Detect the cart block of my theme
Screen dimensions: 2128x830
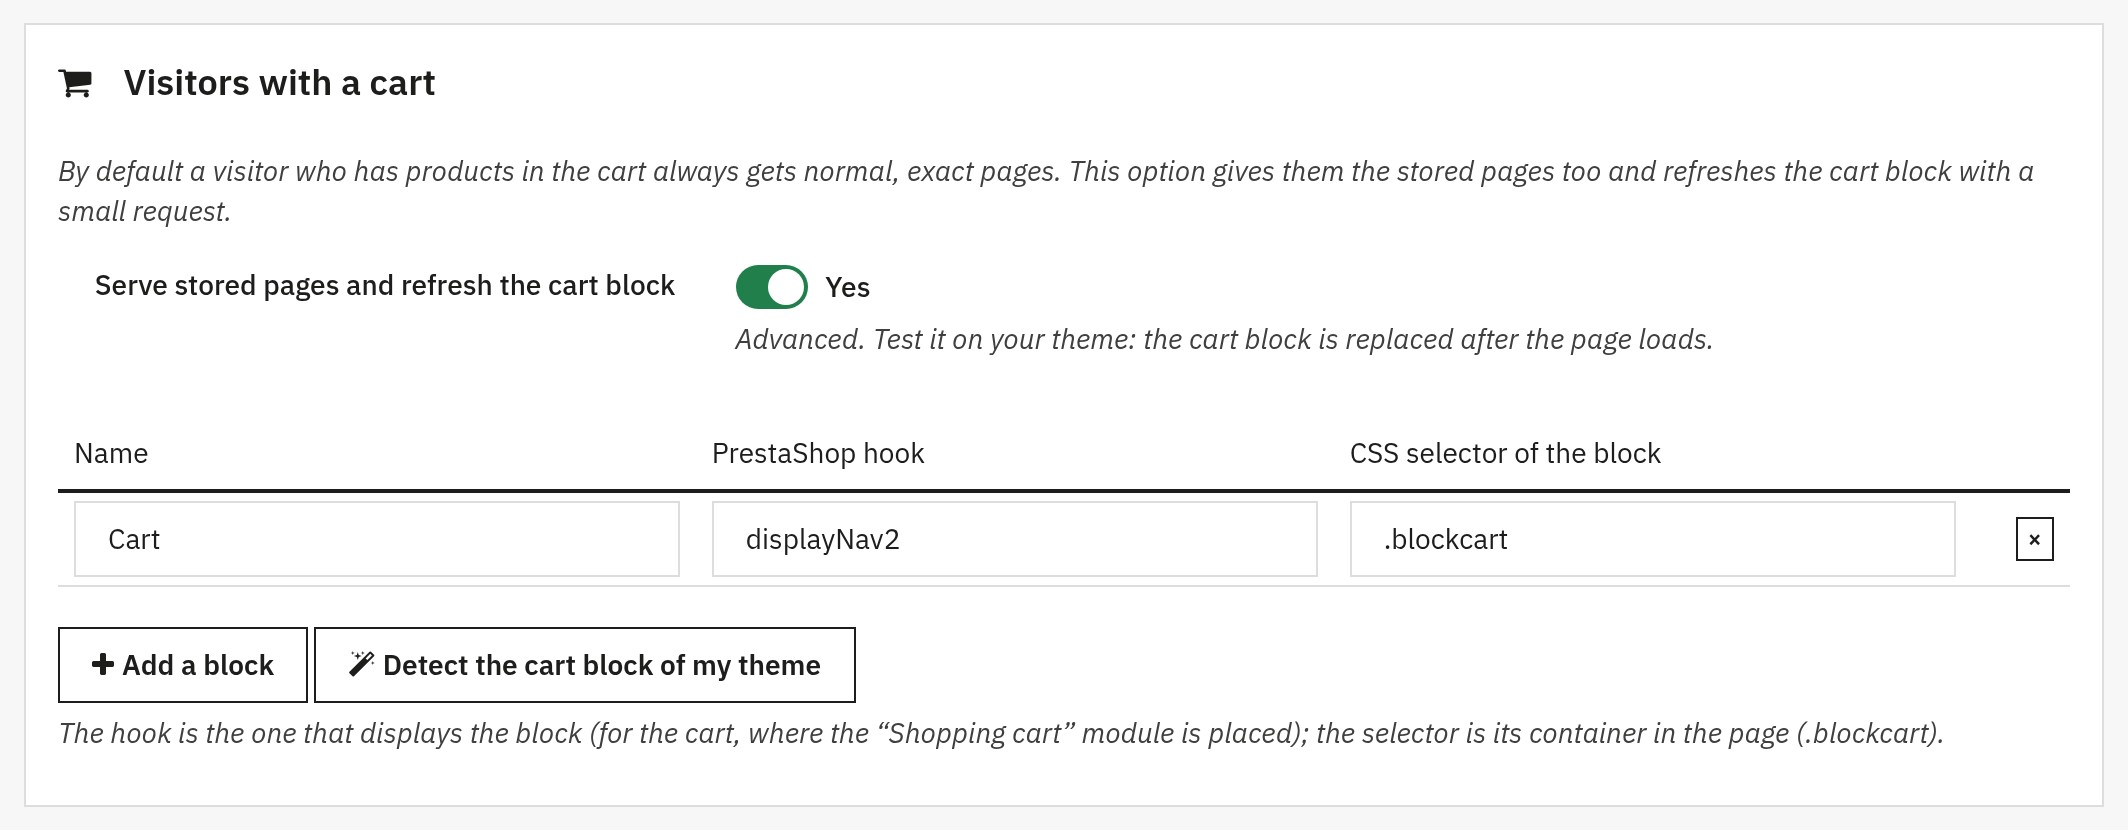(x=585, y=665)
